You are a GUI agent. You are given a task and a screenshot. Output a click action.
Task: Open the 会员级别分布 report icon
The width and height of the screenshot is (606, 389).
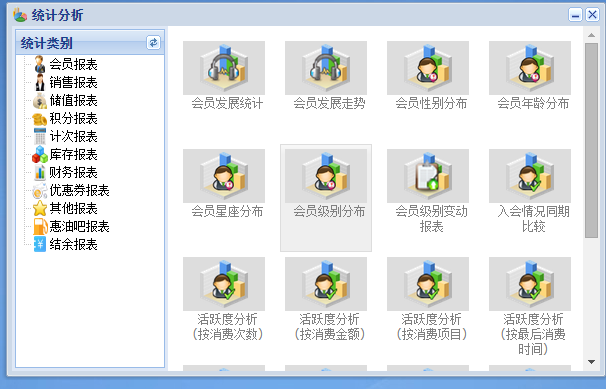(x=326, y=176)
